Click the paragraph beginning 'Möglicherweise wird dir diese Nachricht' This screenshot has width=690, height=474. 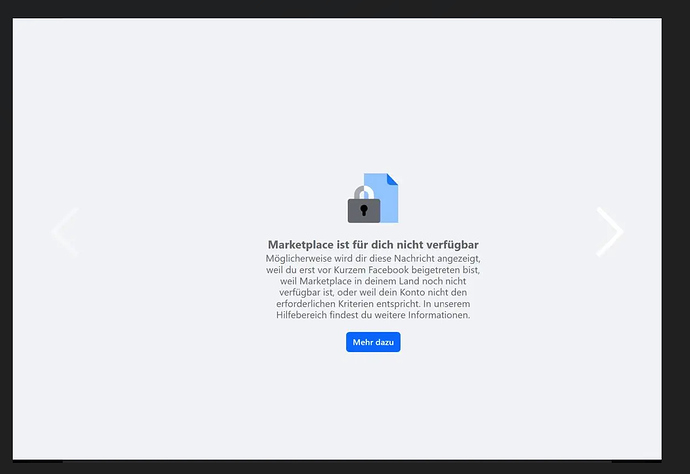[373, 287]
